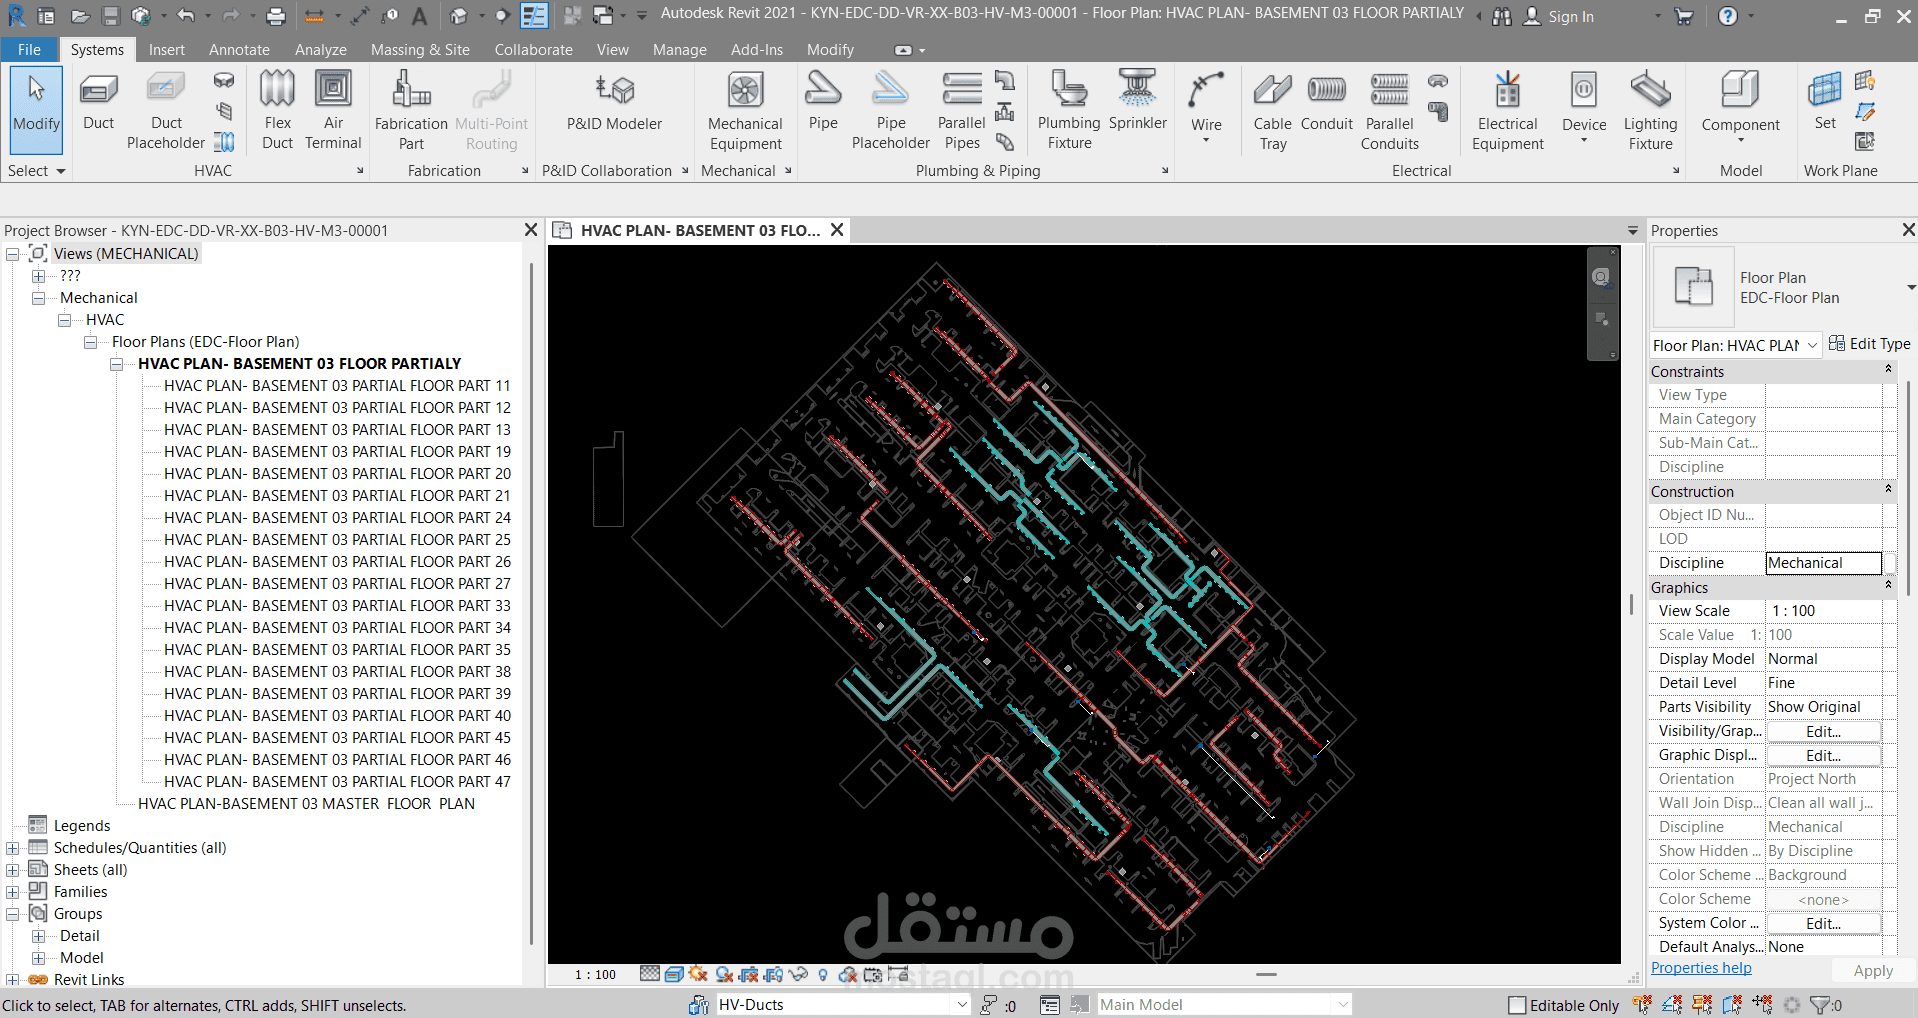Click the Lighting Fixture tool

1650,110
